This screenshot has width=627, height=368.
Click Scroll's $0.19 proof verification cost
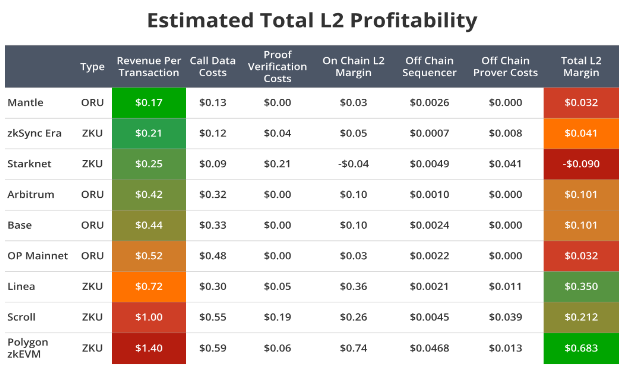tap(278, 317)
